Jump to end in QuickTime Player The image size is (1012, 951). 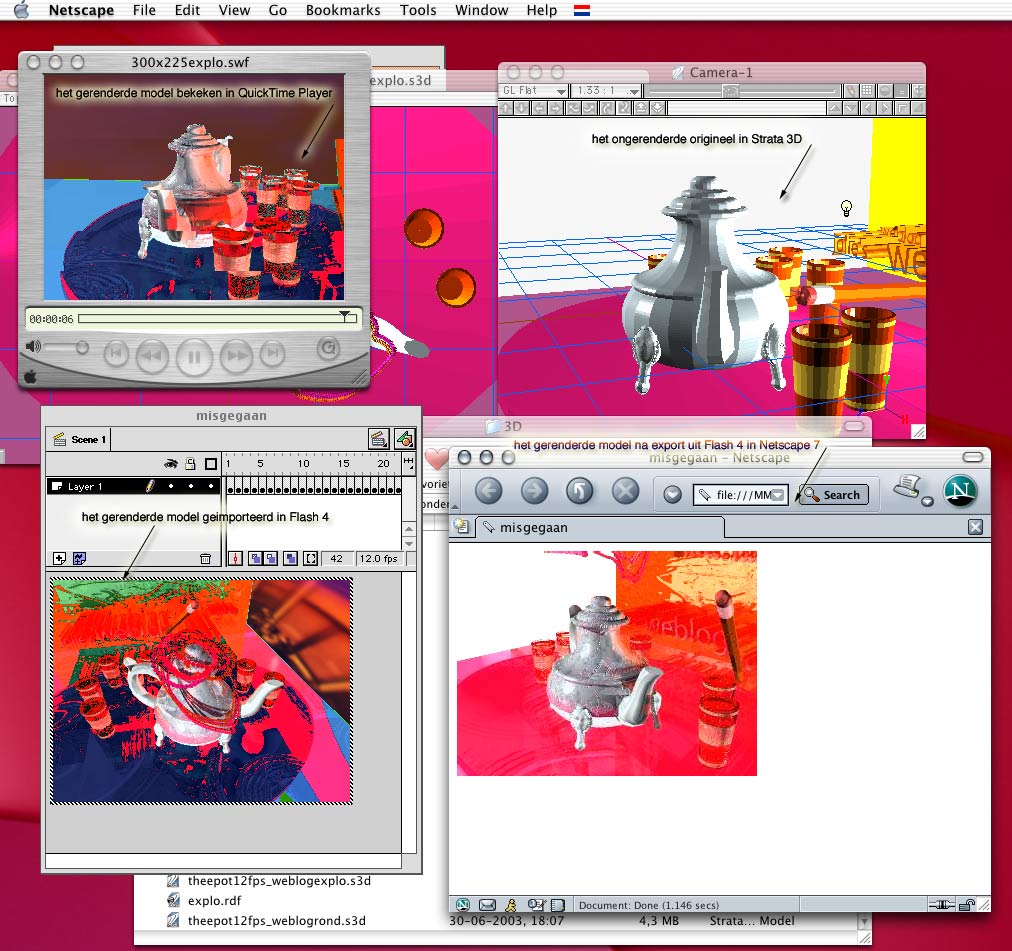[272, 353]
